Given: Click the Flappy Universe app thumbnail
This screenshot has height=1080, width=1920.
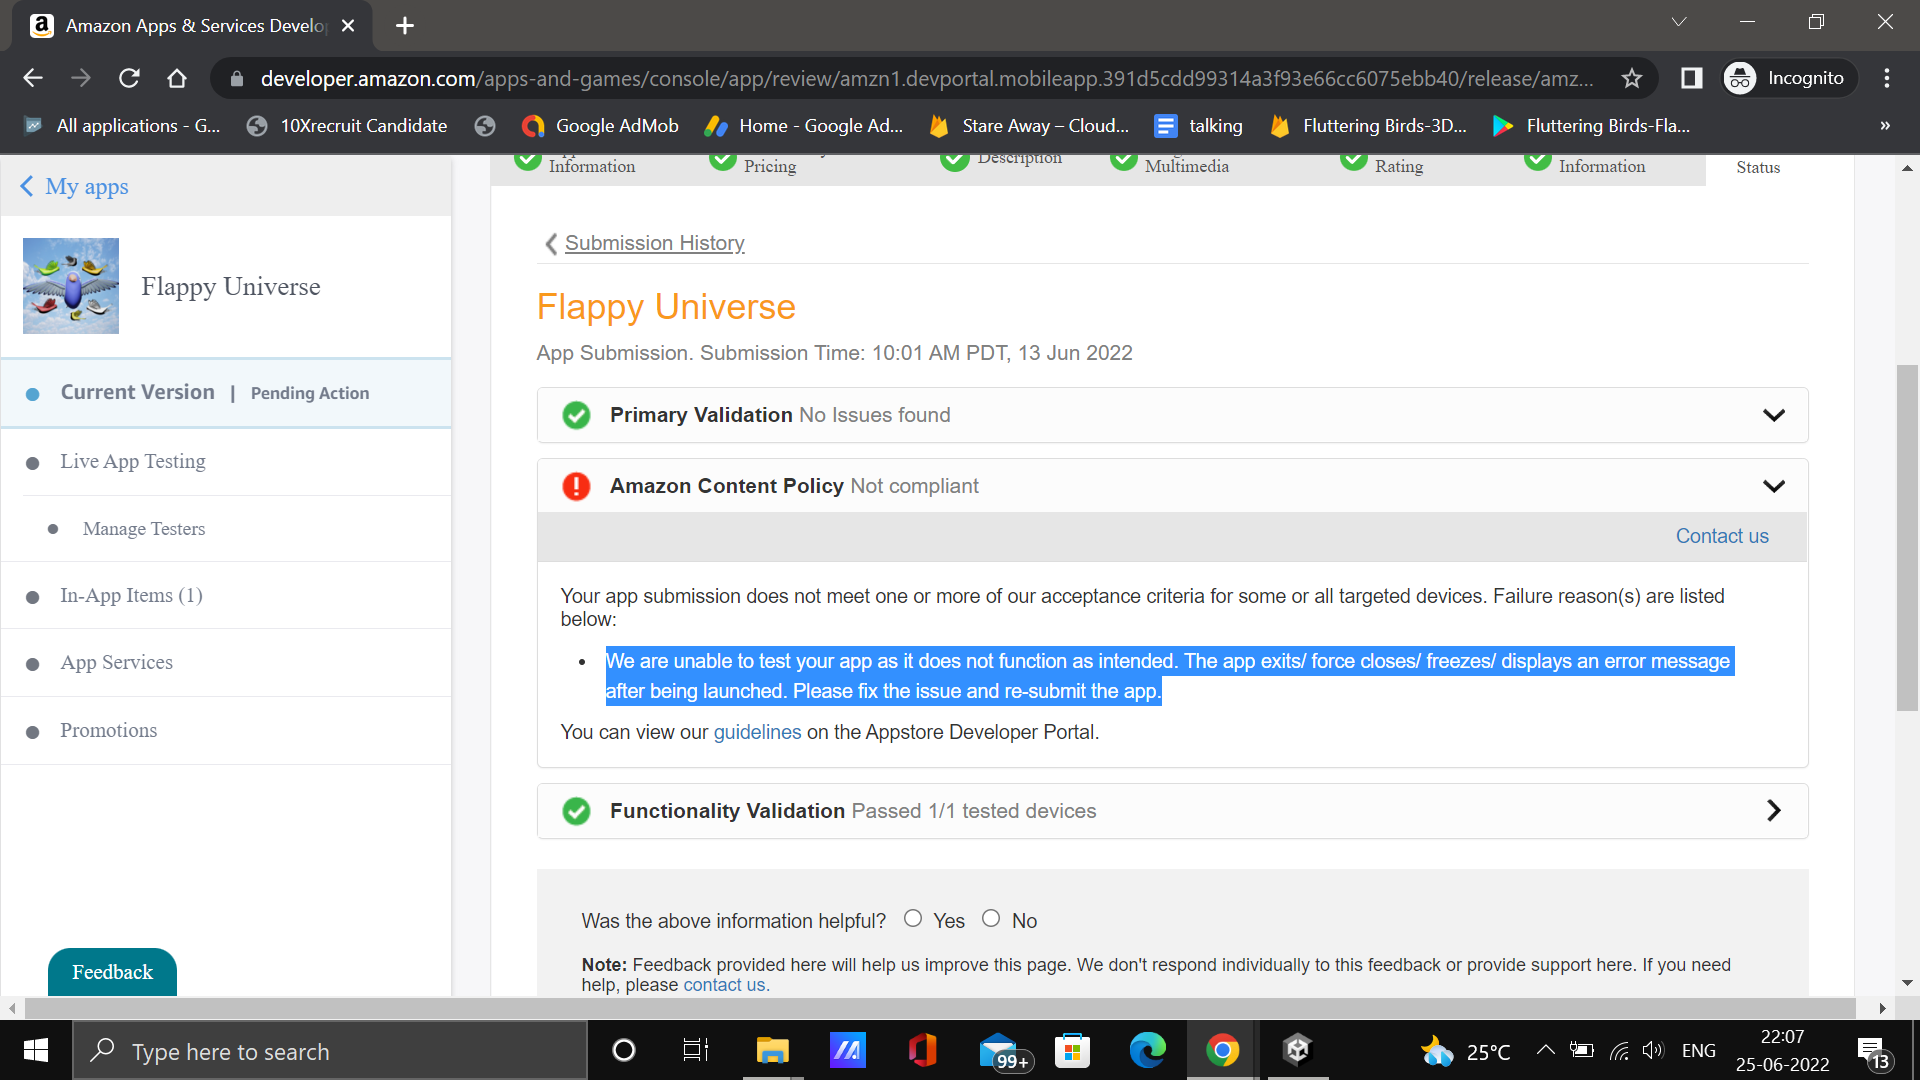Looking at the screenshot, I should point(71,286).
